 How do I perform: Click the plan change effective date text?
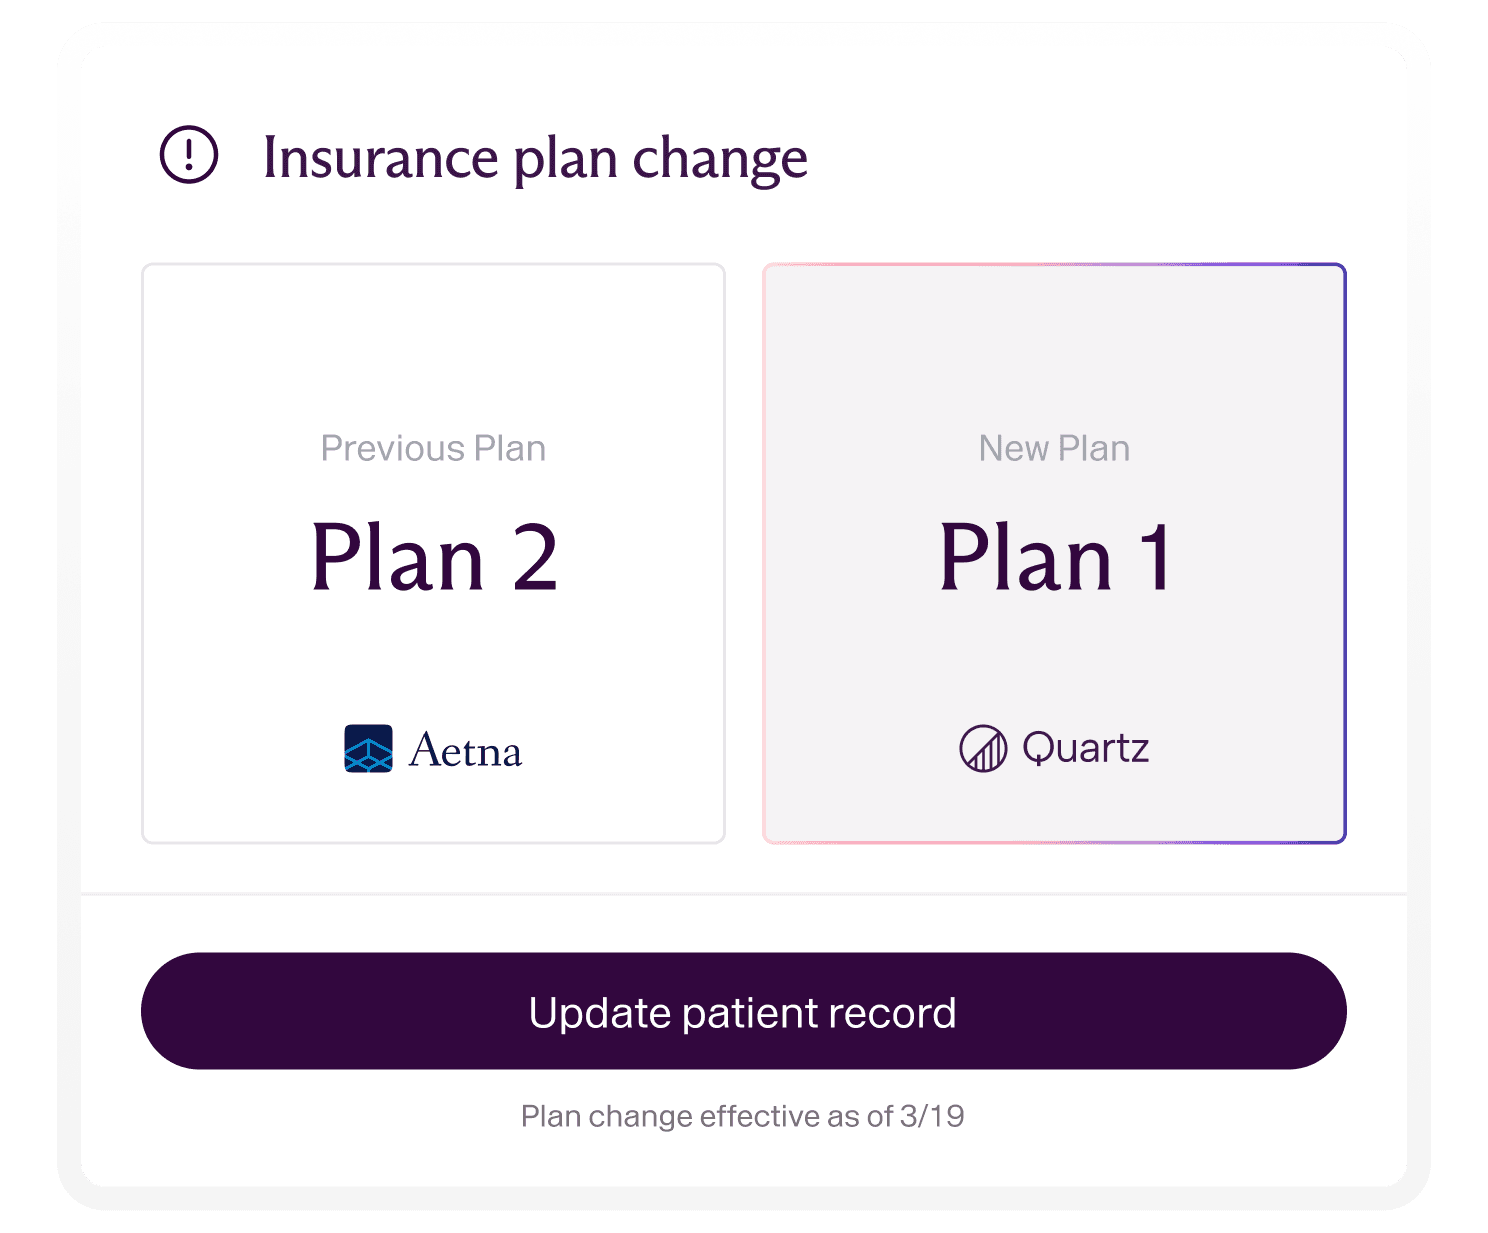pos(745,1114)
